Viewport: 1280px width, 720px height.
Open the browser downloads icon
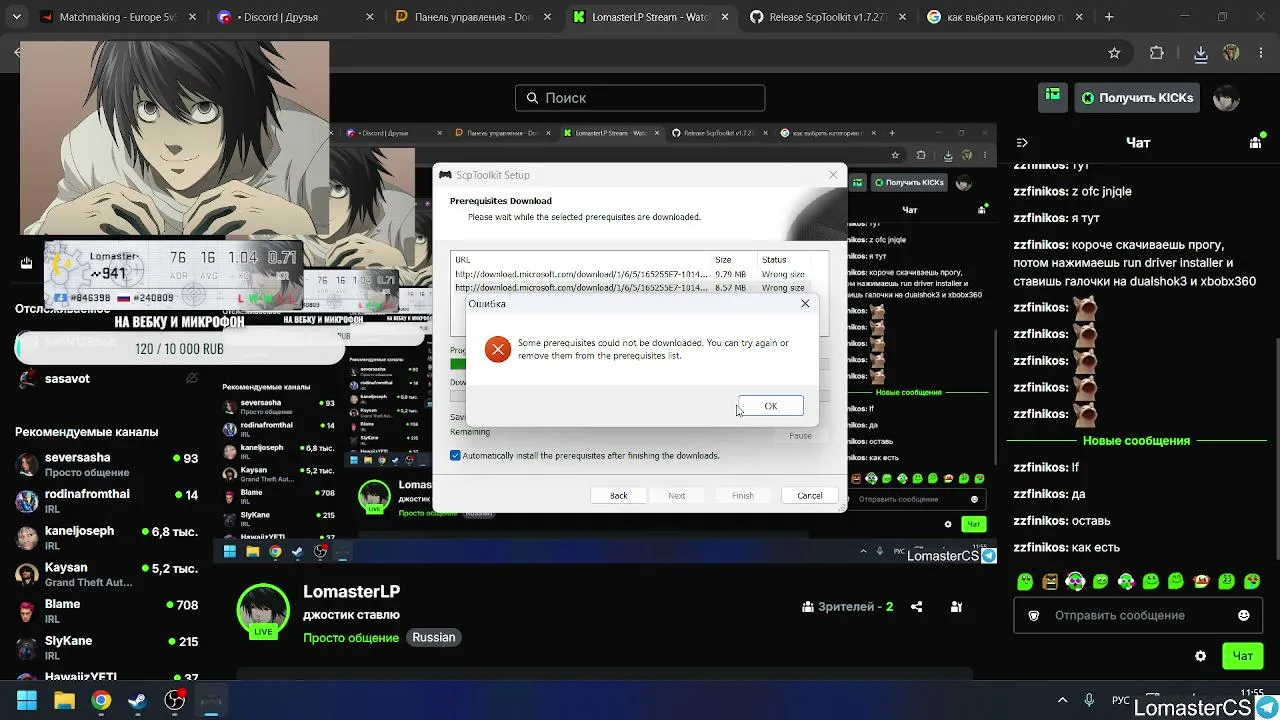[x=1201, y=53]
